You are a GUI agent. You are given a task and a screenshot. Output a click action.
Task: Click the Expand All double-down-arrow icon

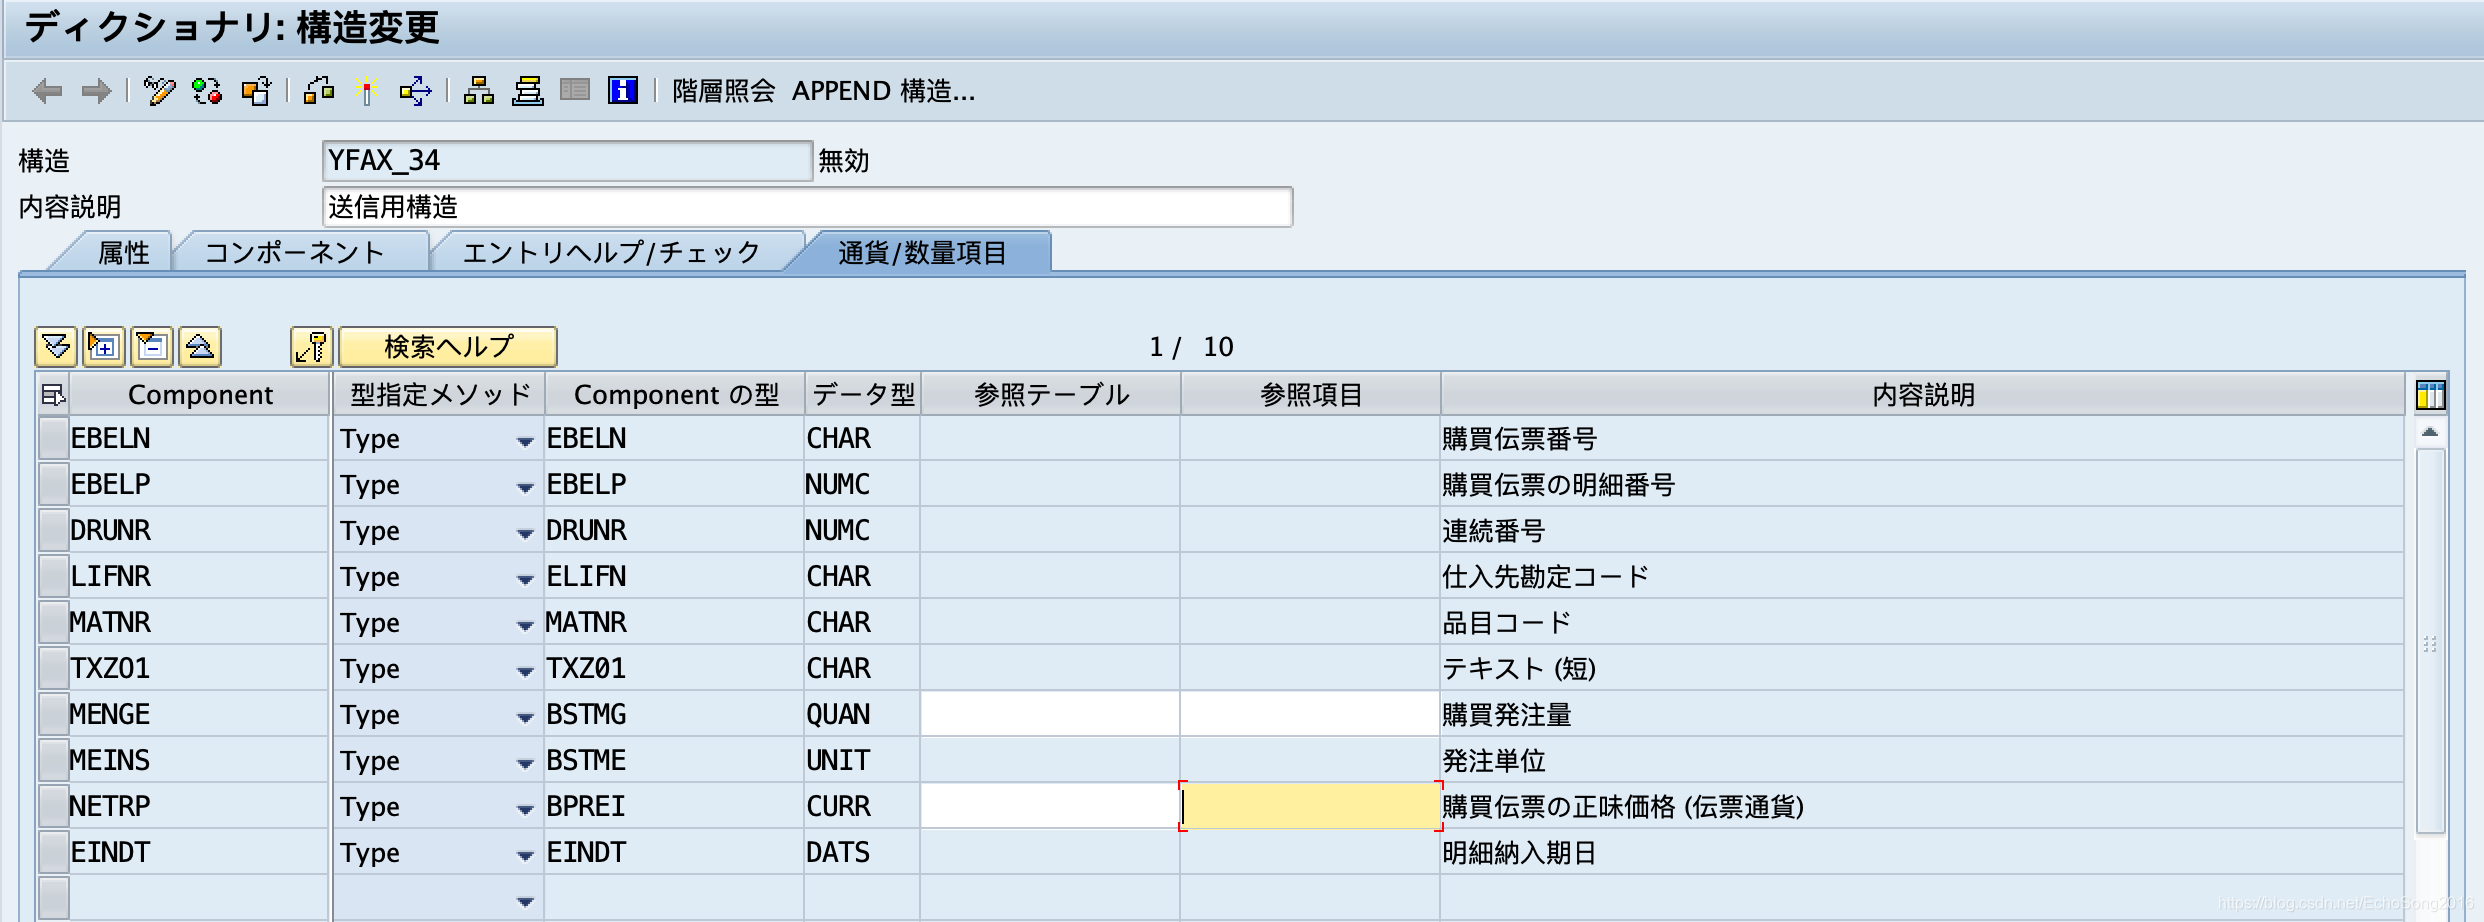pos(56,347)
